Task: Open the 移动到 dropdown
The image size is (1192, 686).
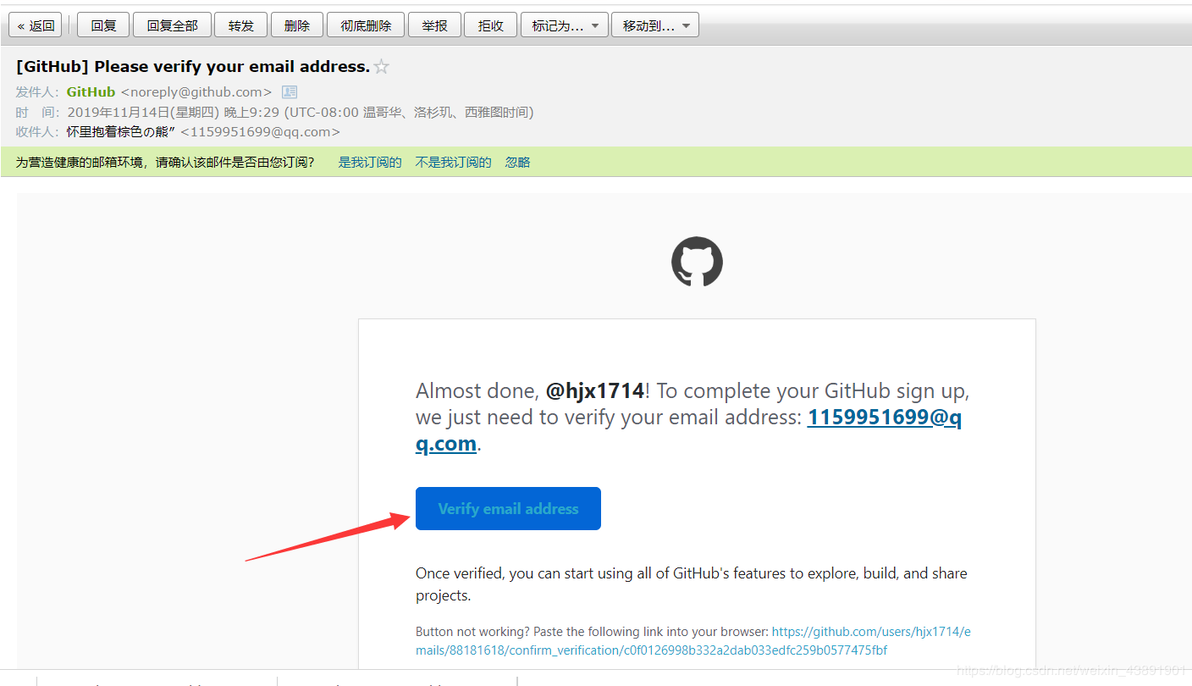Action: tap(655, 25)
